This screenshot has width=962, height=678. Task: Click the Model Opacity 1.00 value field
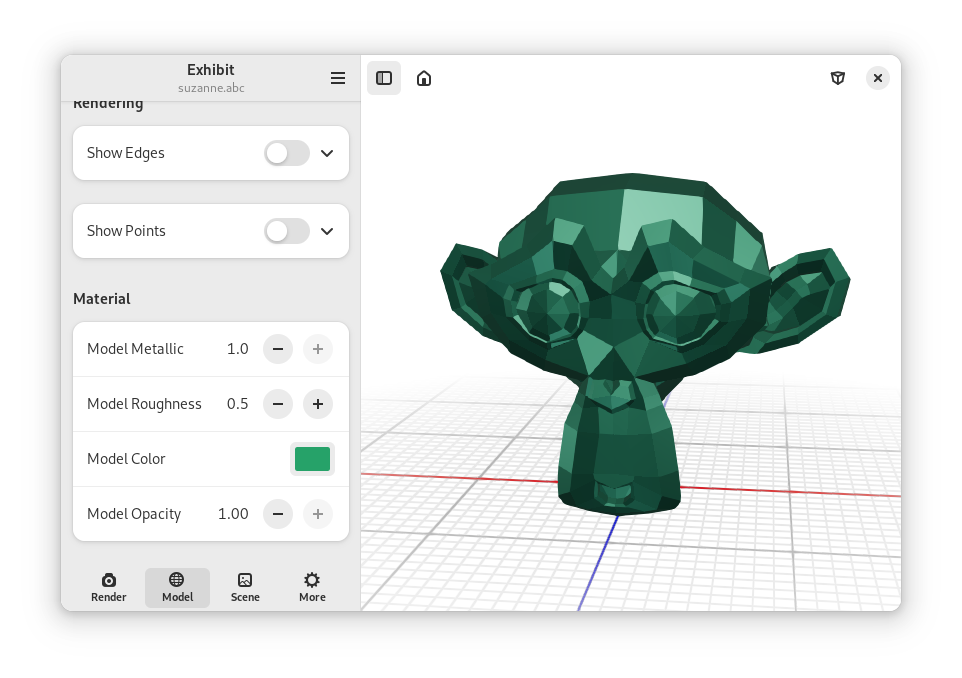(233, 514)
